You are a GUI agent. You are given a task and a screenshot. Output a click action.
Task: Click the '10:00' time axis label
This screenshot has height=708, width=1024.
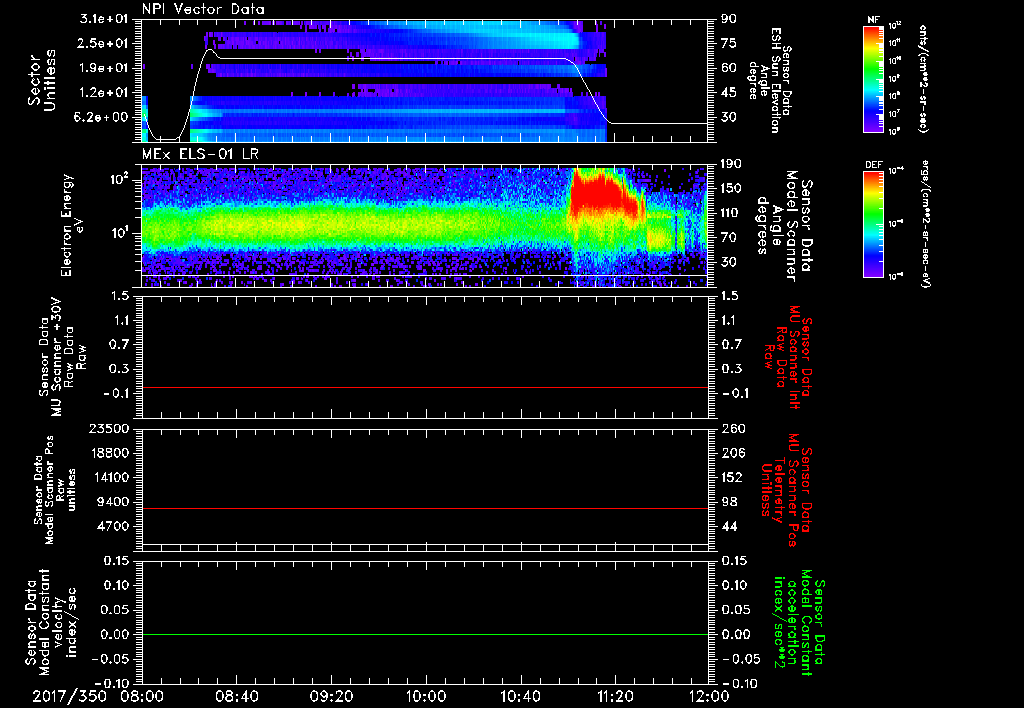click(x=426, y=696)
